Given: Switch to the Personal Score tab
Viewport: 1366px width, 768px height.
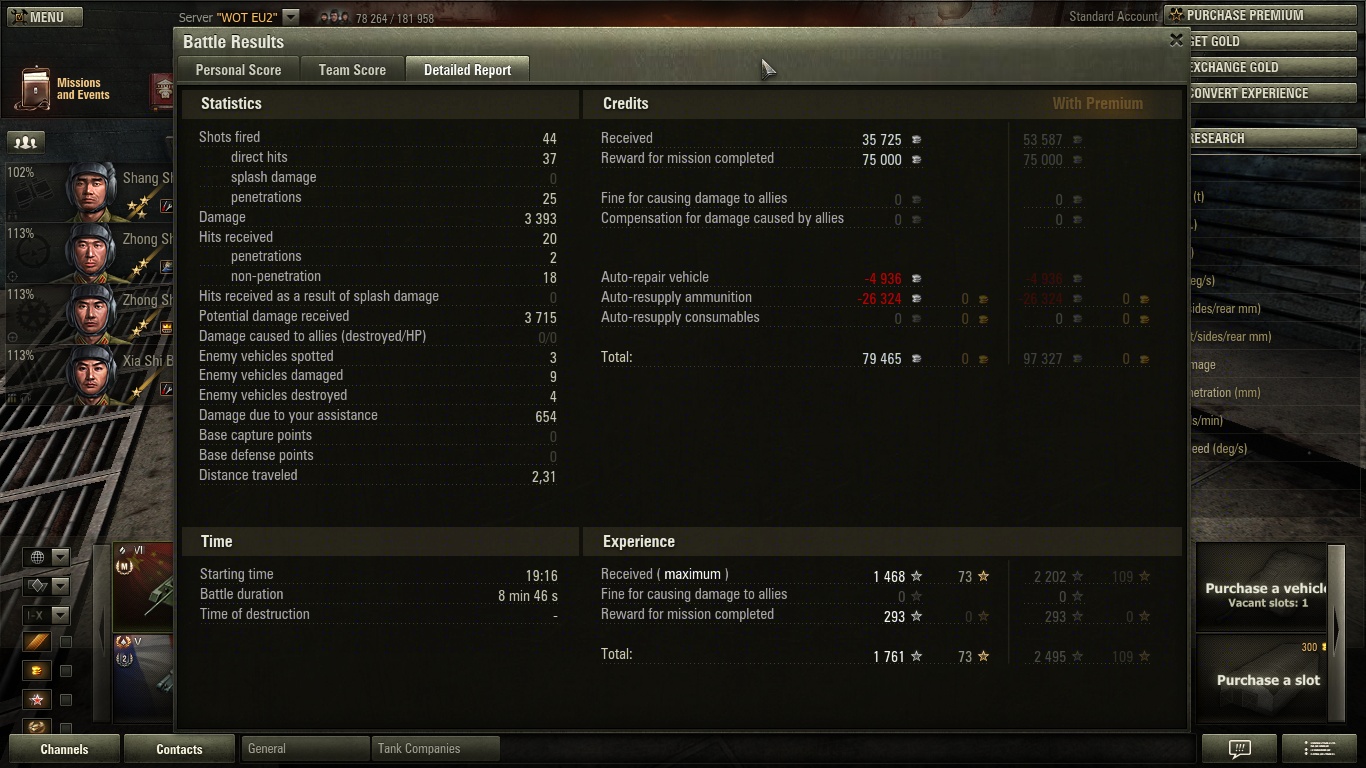Looking at the screenshot, I should (238, 70).
